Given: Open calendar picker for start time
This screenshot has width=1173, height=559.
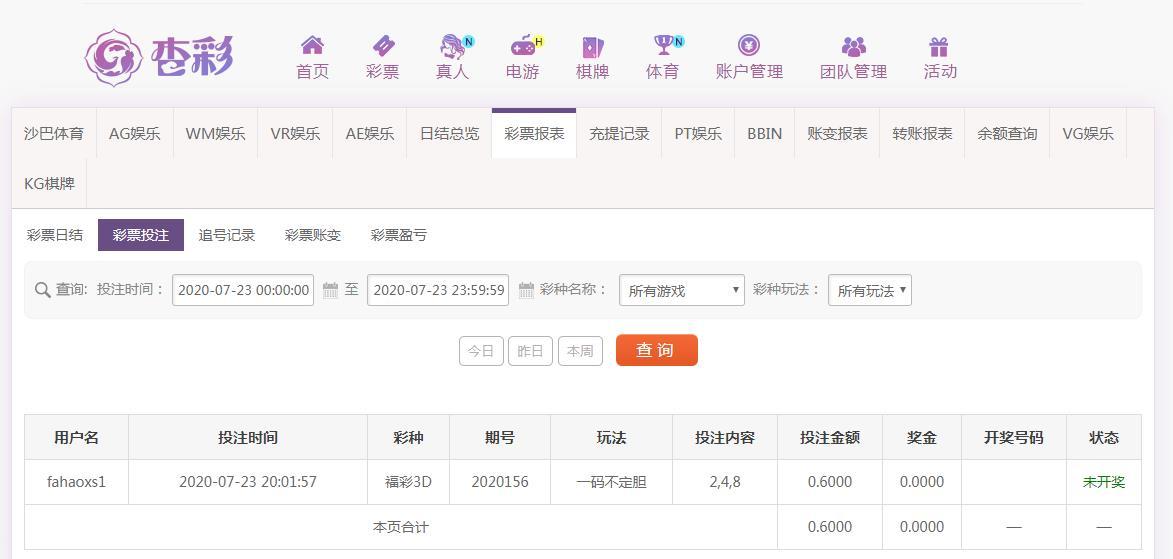Looking at the screenshot, I should [330, 290].
